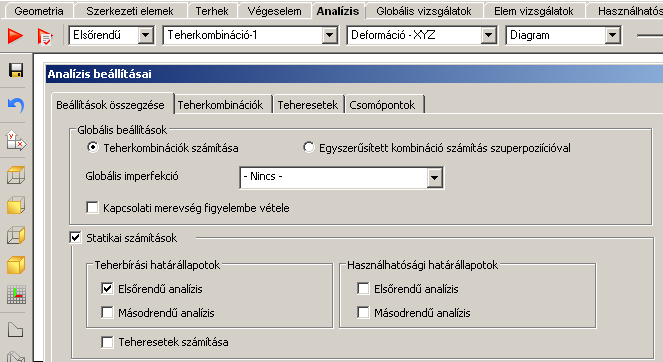Toggle Statikai számítások checkbox

click(x=75, y=238)
